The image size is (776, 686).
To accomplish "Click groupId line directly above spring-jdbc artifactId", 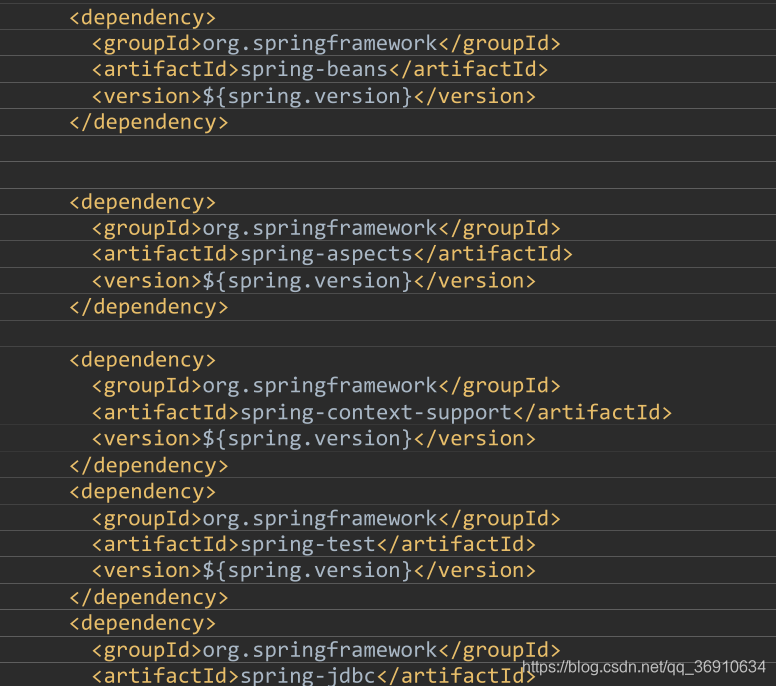I will (326, 649).
